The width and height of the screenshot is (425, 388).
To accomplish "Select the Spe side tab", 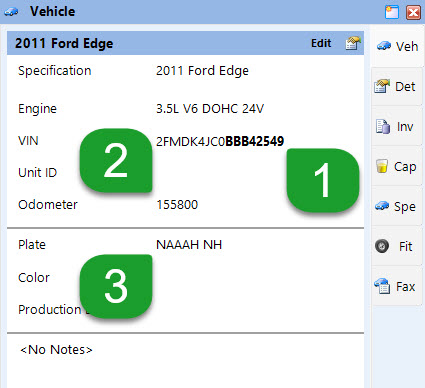I will pos(397,206).
